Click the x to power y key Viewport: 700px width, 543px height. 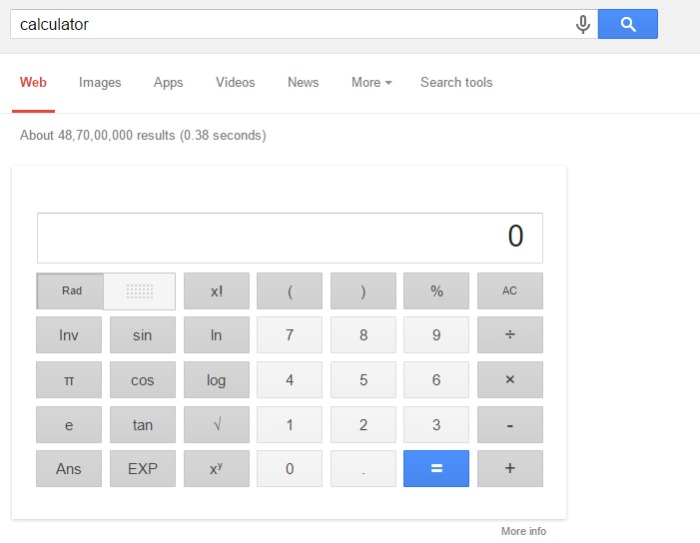pyautogui.click(x=217, y=468)
